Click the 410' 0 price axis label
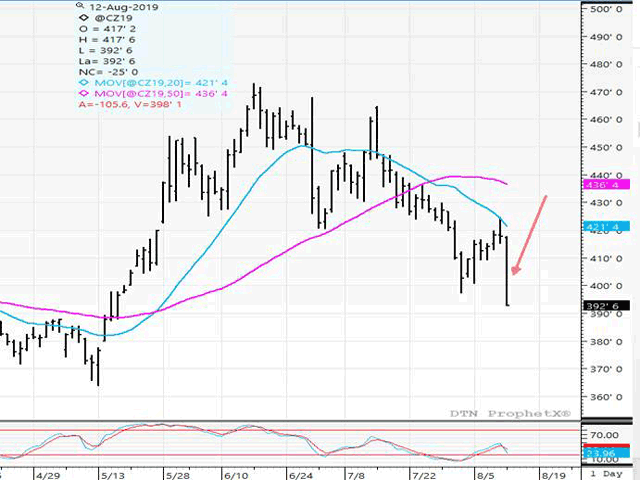This screenshot has height=480, width=640. click(606, 258)
